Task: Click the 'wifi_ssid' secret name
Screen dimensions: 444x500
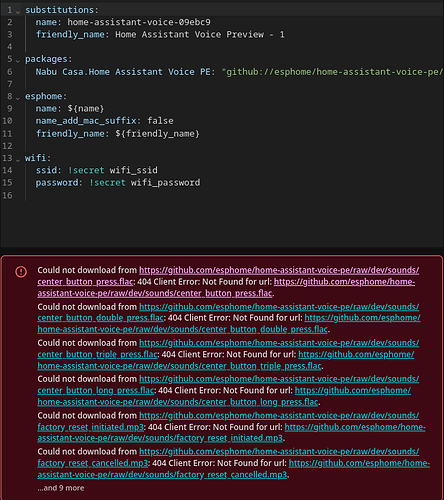Action: pyautogui.click(x=134, y=170)
